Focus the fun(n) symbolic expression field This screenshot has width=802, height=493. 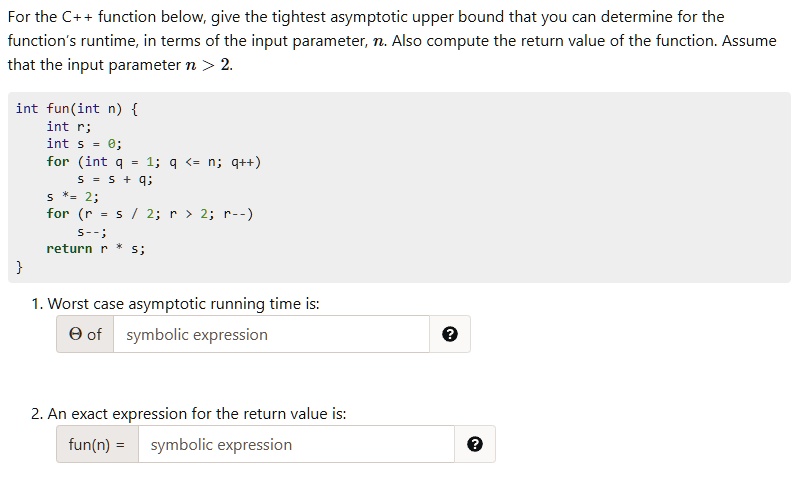click(x=296, y=444)
